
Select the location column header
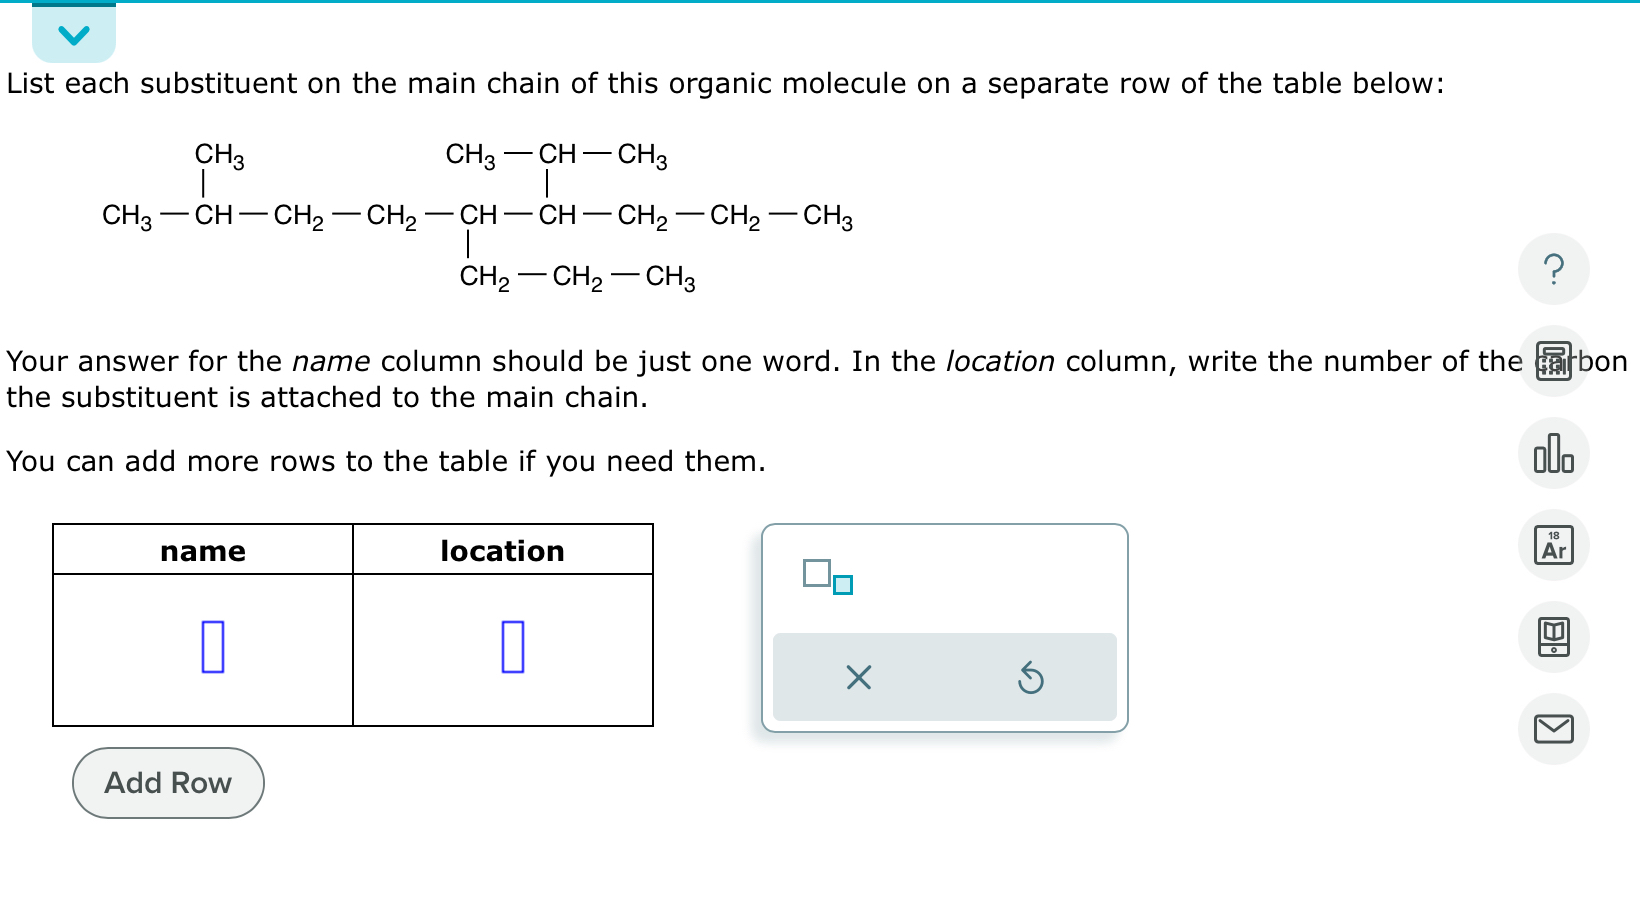coord(504,551)
